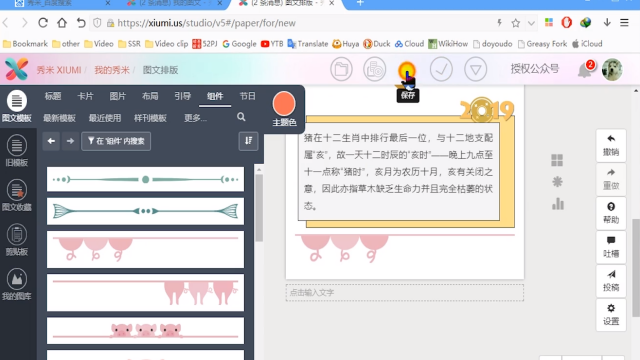This screenshot has width=640, height=360.
Task: Click 重做 redo button
Action: [611, 179]
